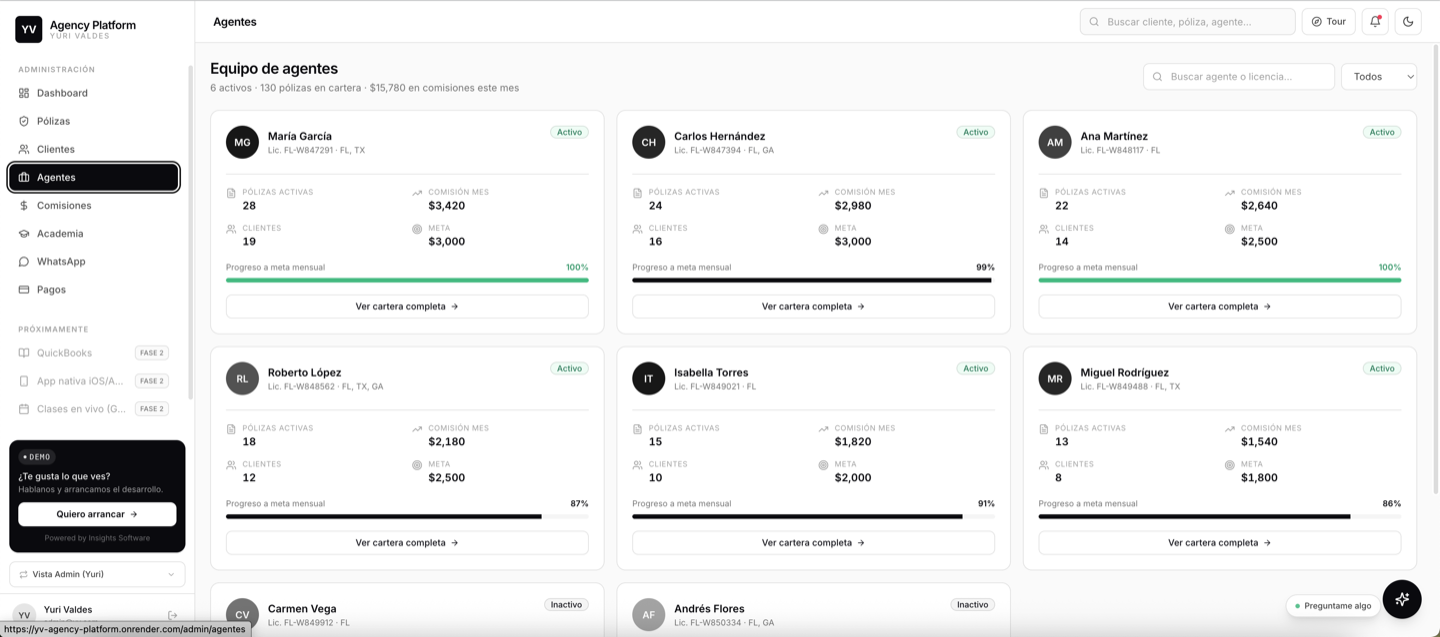
Task: Expand the Vista Admin (Yuri) view switcher
Action: (97, 574)
